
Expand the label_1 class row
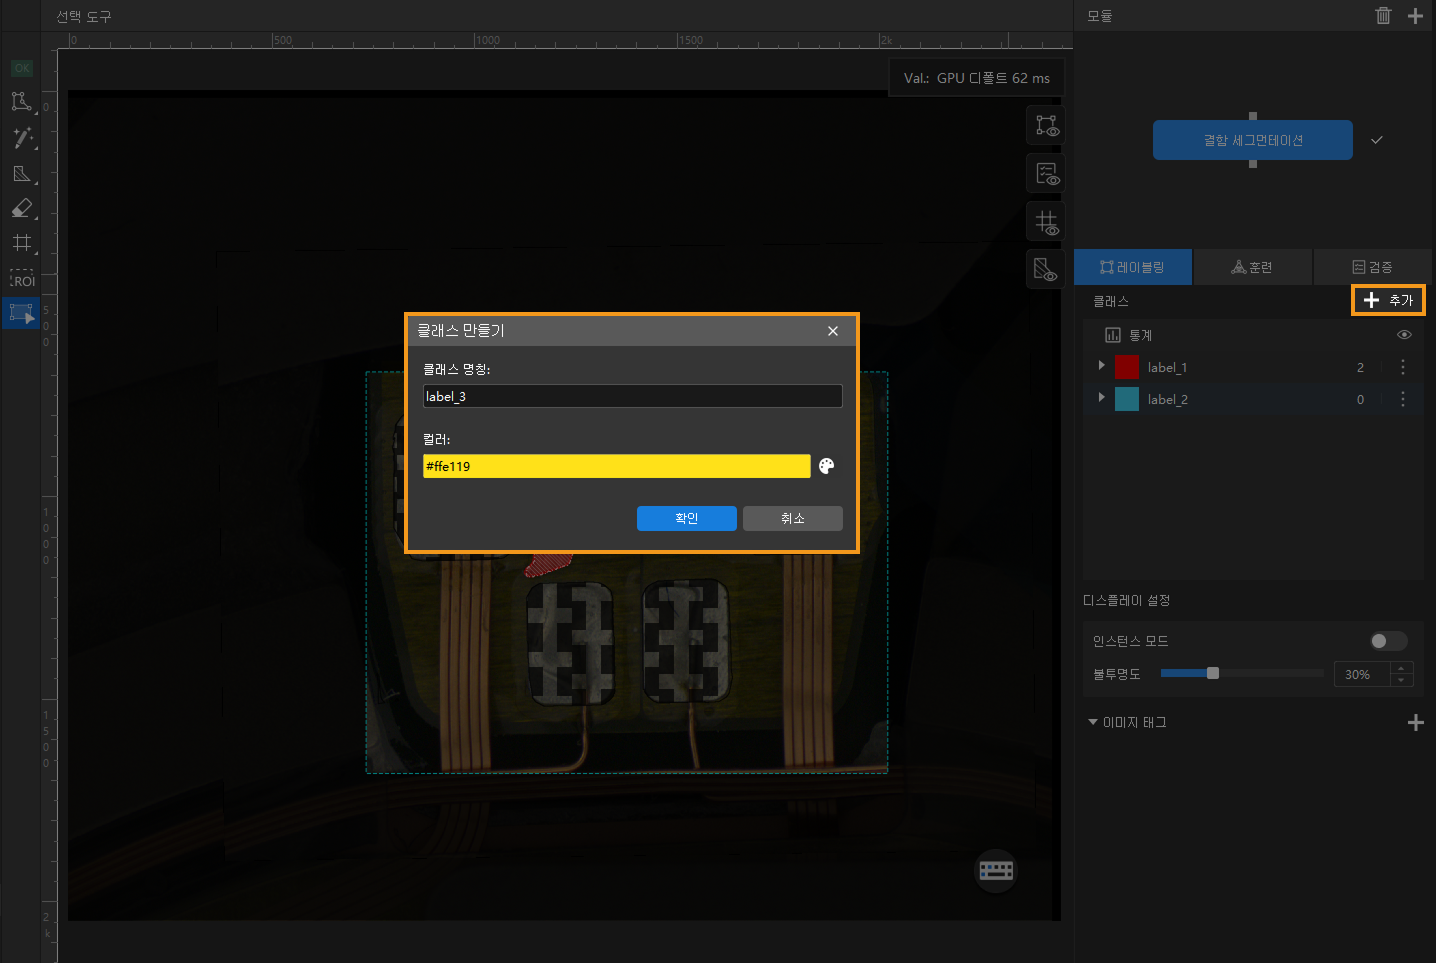pyautogui.click(x=1101, y=366)
